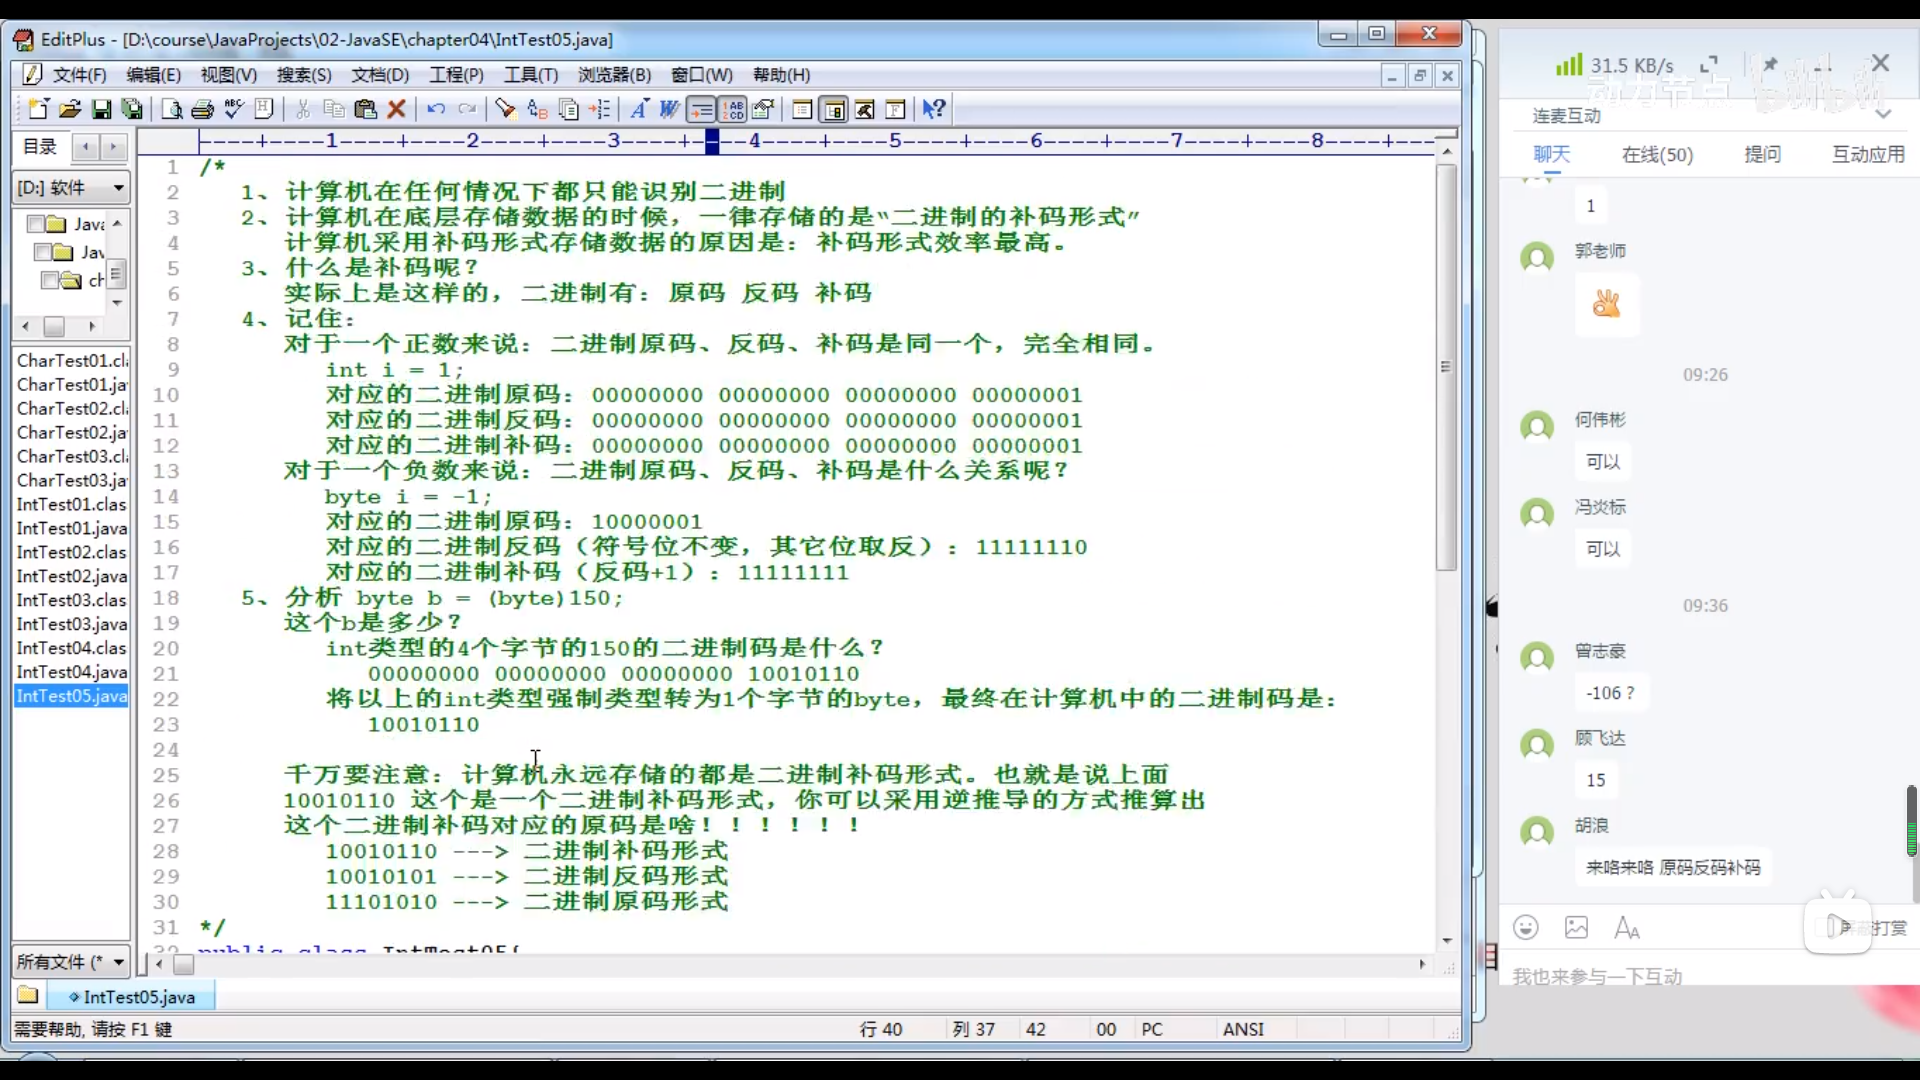The height and width of the screenshot is (1080, 1920).
Task: Expand the 连麦互动 chevron in chat panel
Action: pos(1883,115)
